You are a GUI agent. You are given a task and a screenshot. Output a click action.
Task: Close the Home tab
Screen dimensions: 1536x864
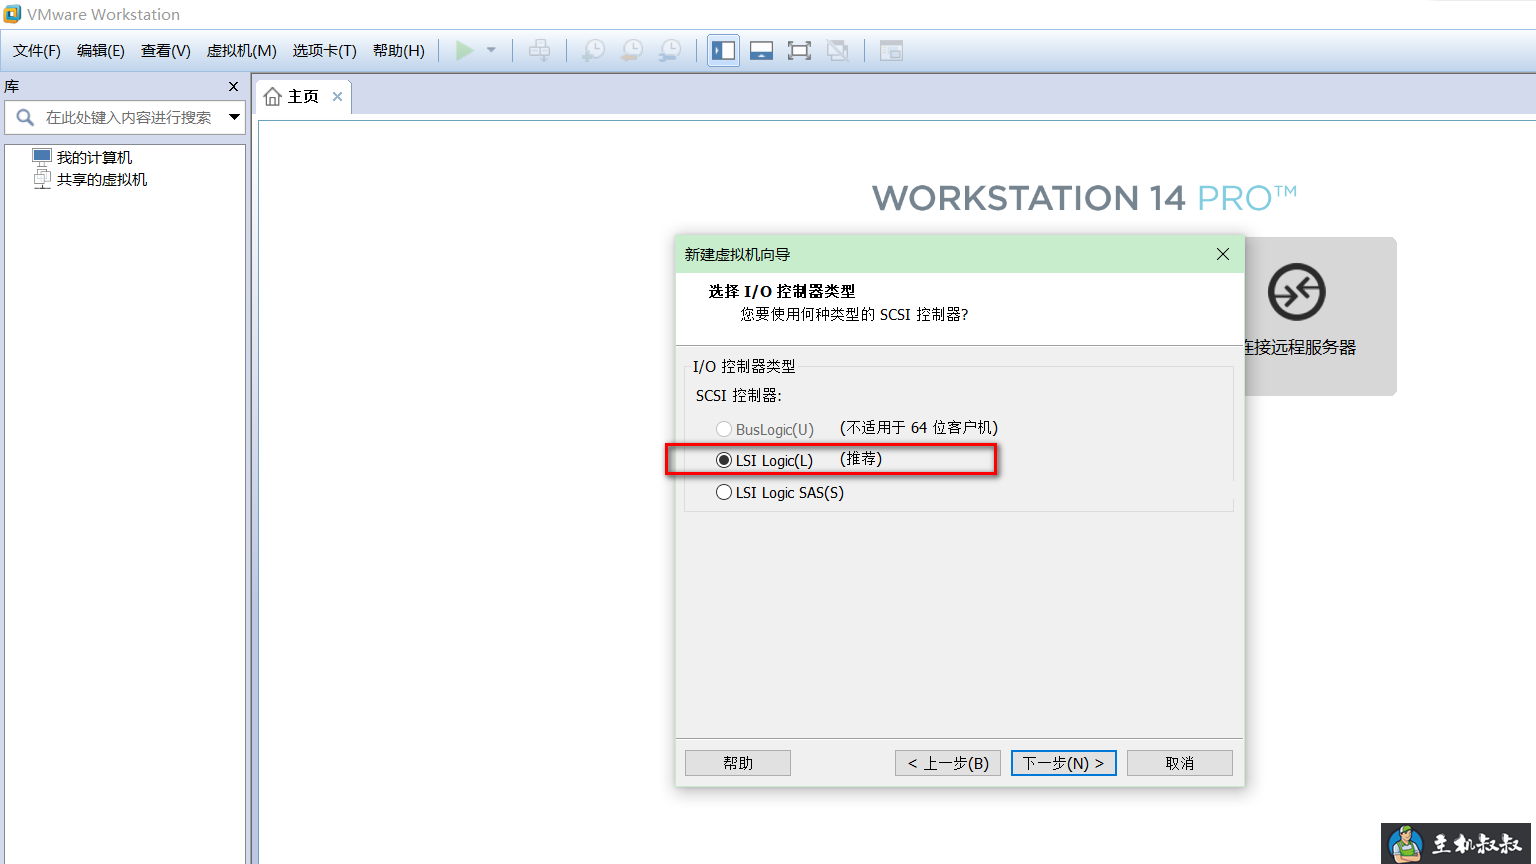coord(338,96)
